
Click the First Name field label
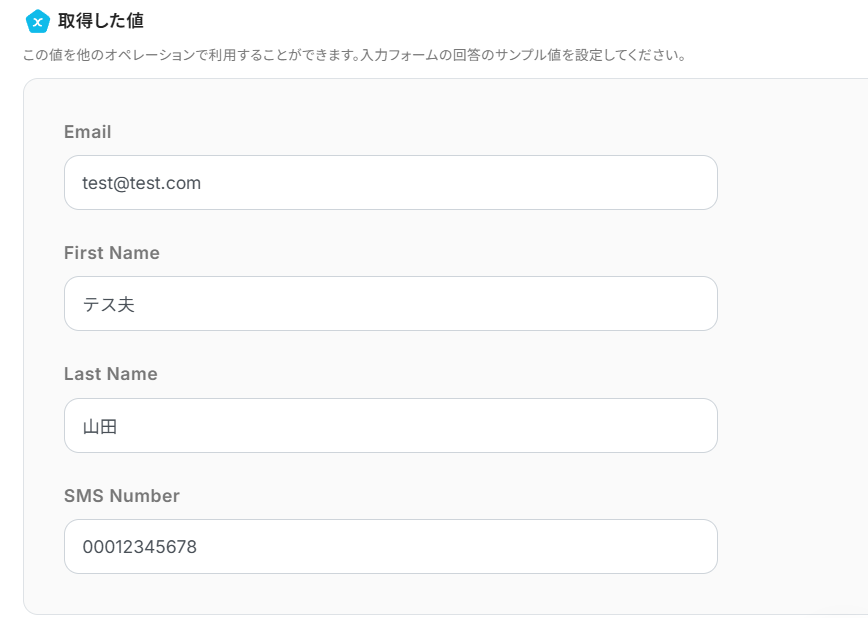click(111, 253)
